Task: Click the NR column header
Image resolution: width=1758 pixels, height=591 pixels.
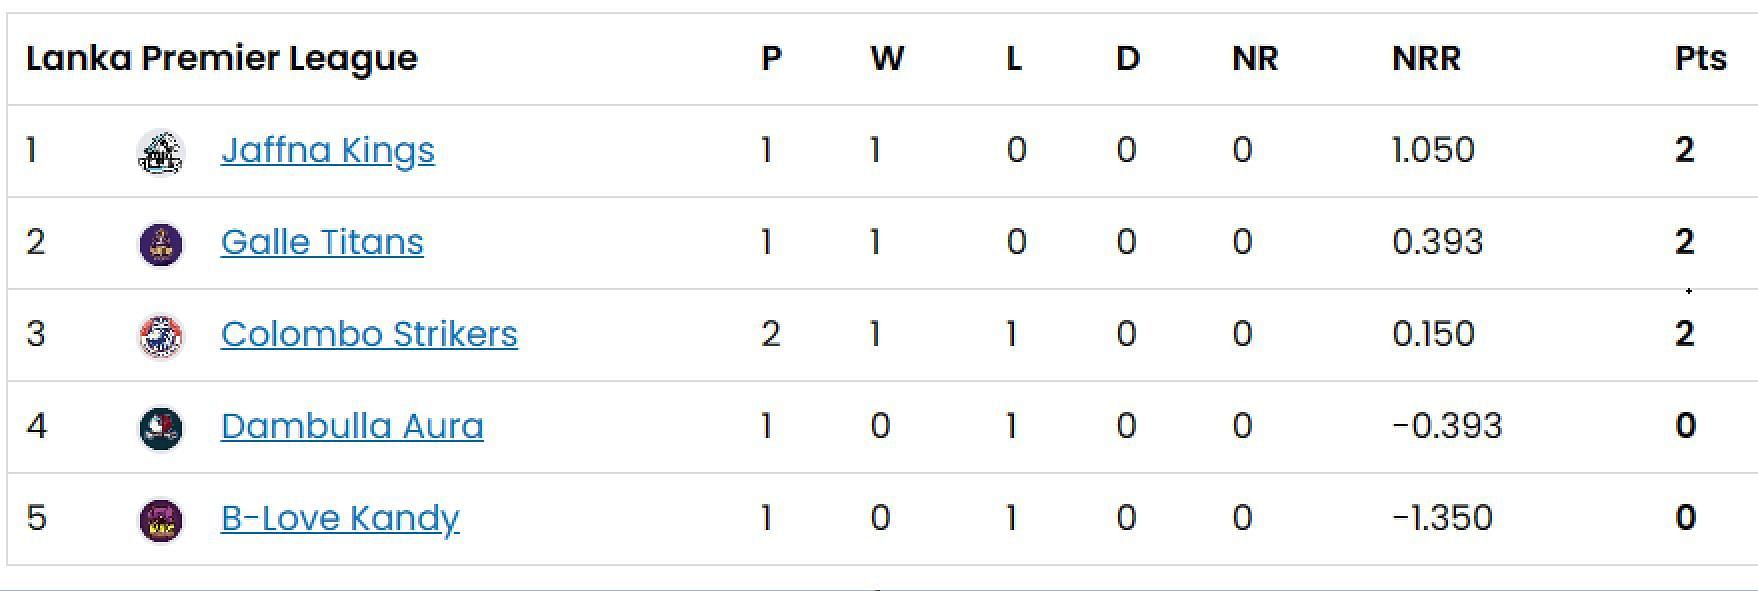Action: 1255,58
